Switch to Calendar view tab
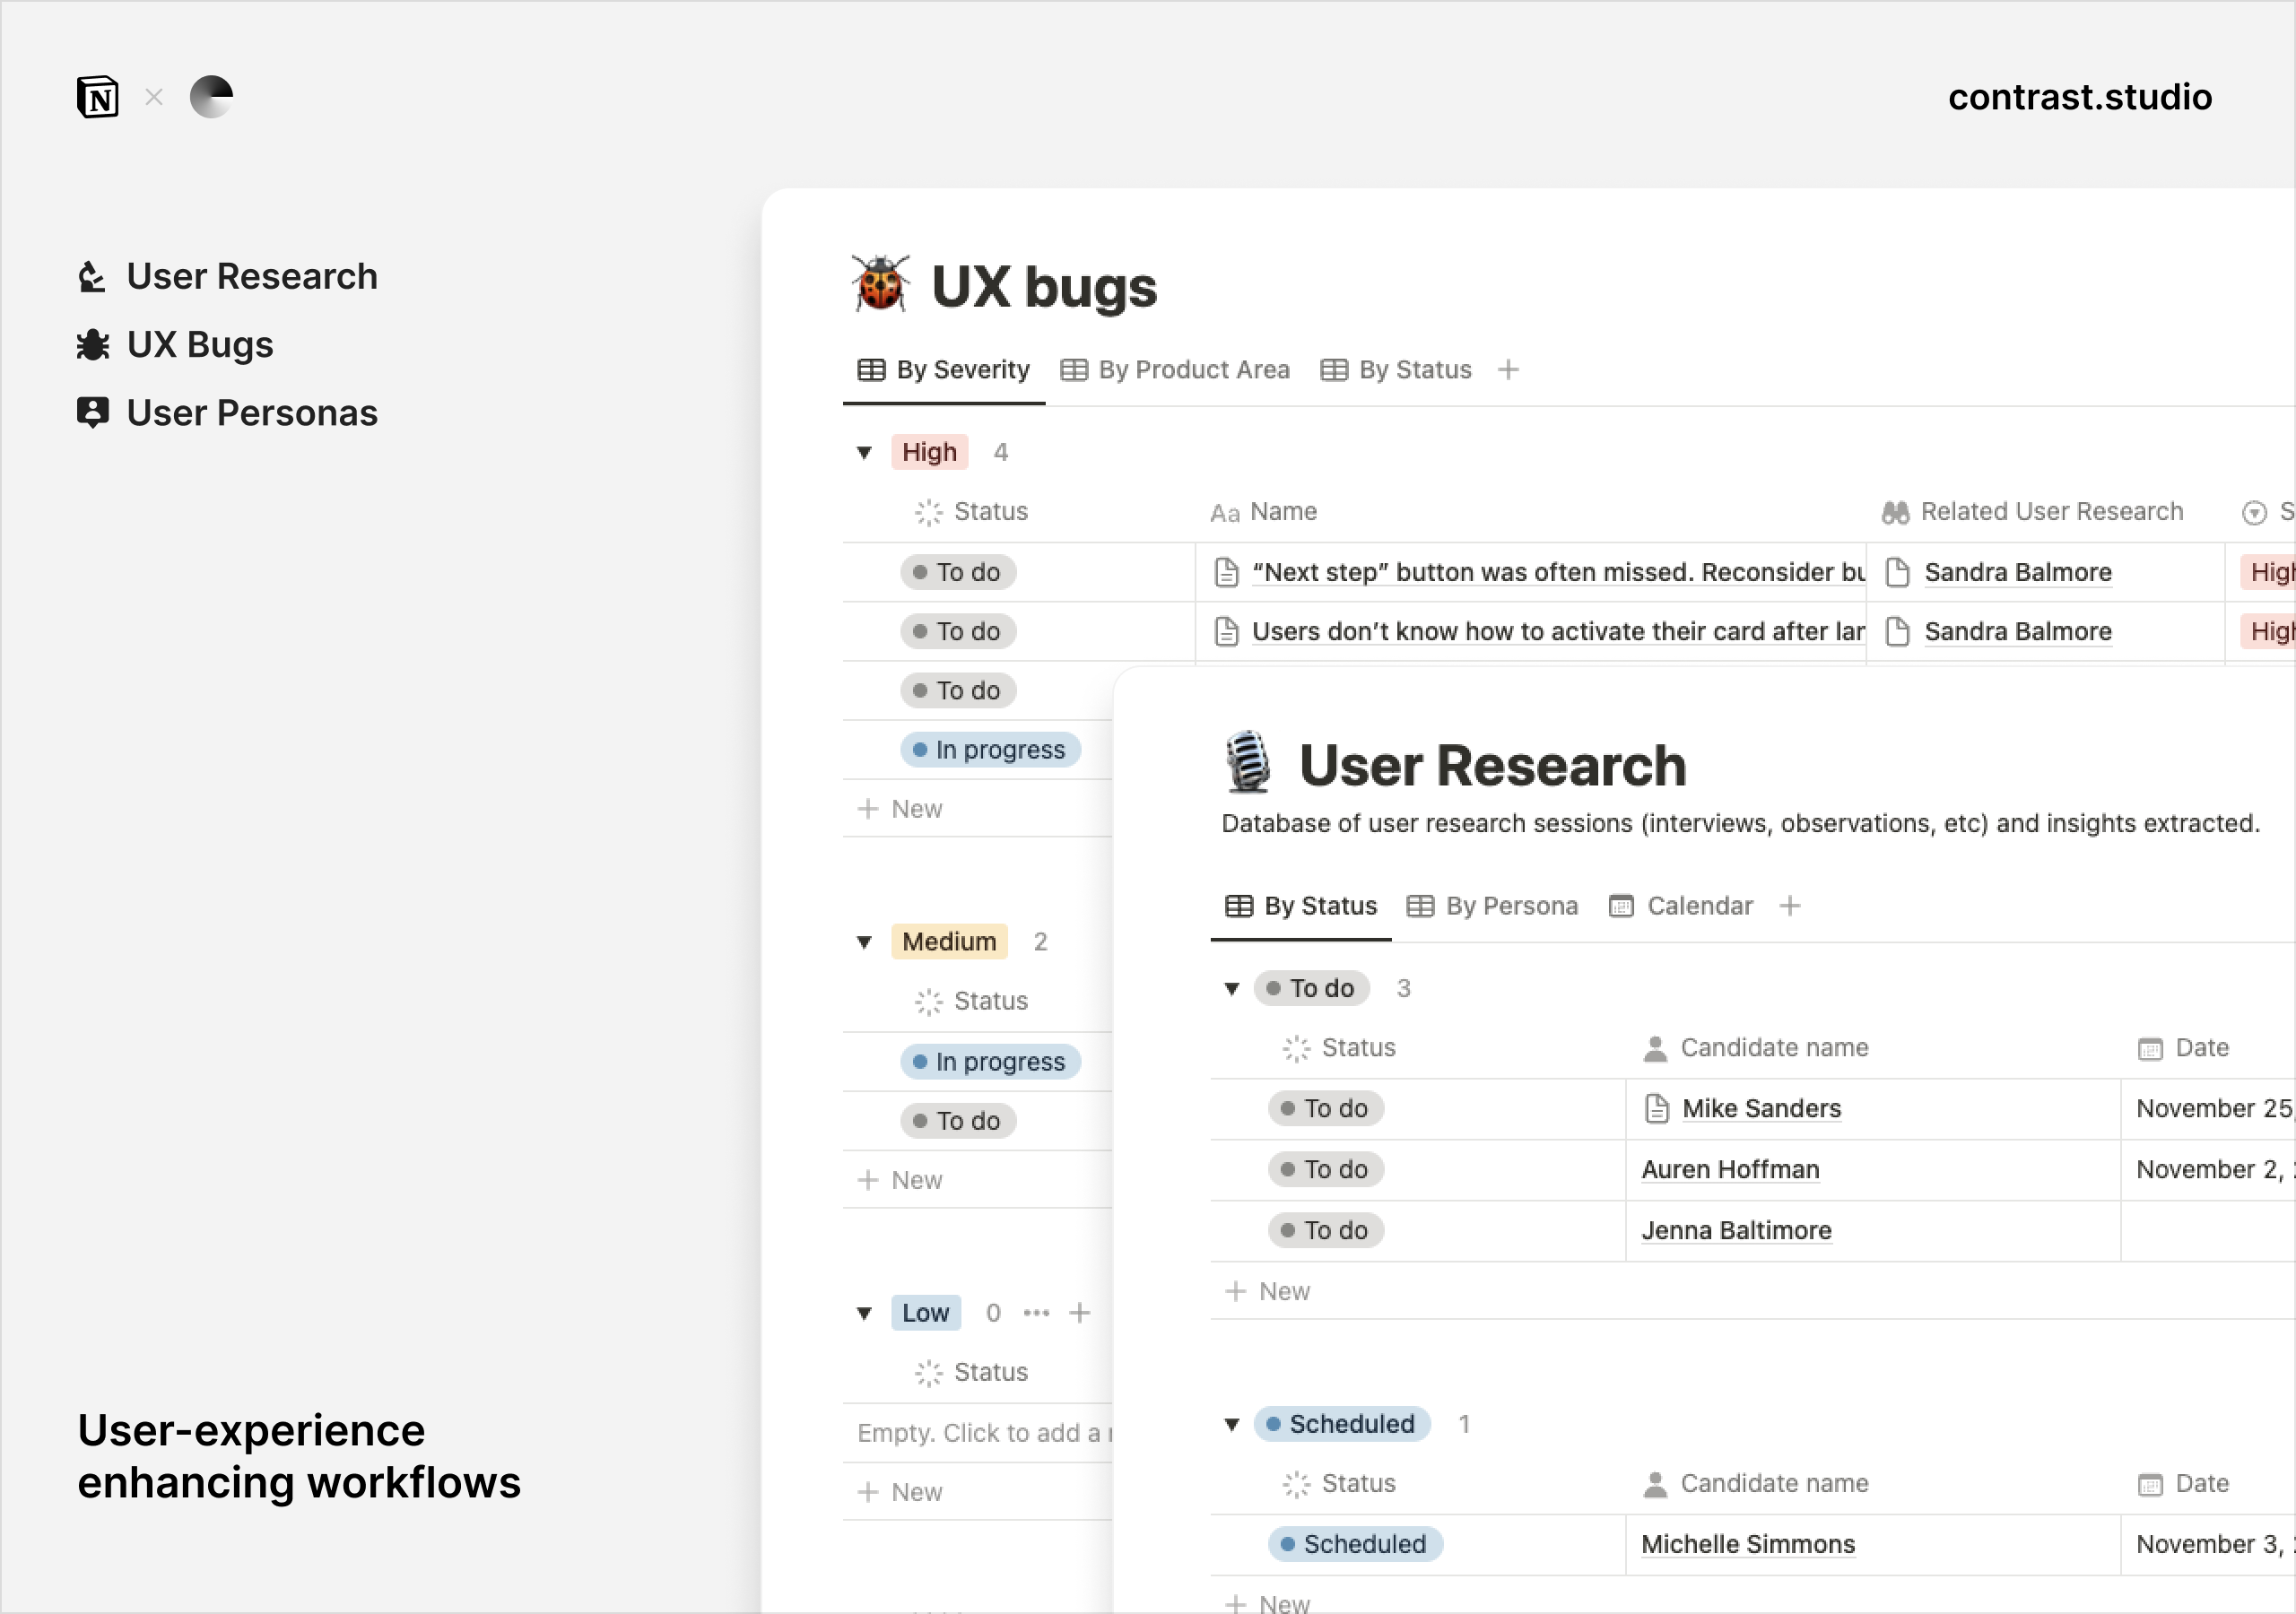The height and width of the screenshot is (1614, 2296). coord(1681,906)
